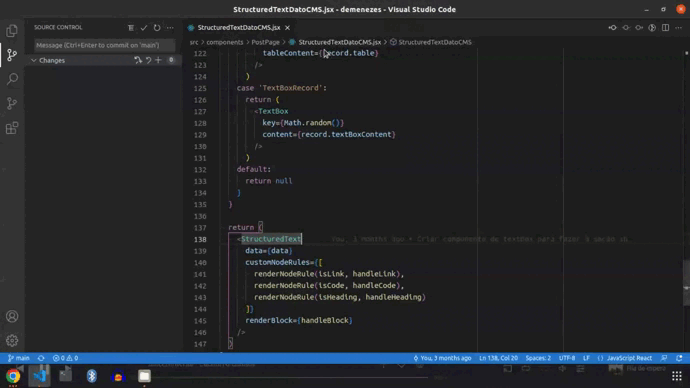Image resolution: width=690 pixels, height=388 pixels.
Task: Click 'Ln 138, Col 20' in status bar
Action: click(498, 358)
